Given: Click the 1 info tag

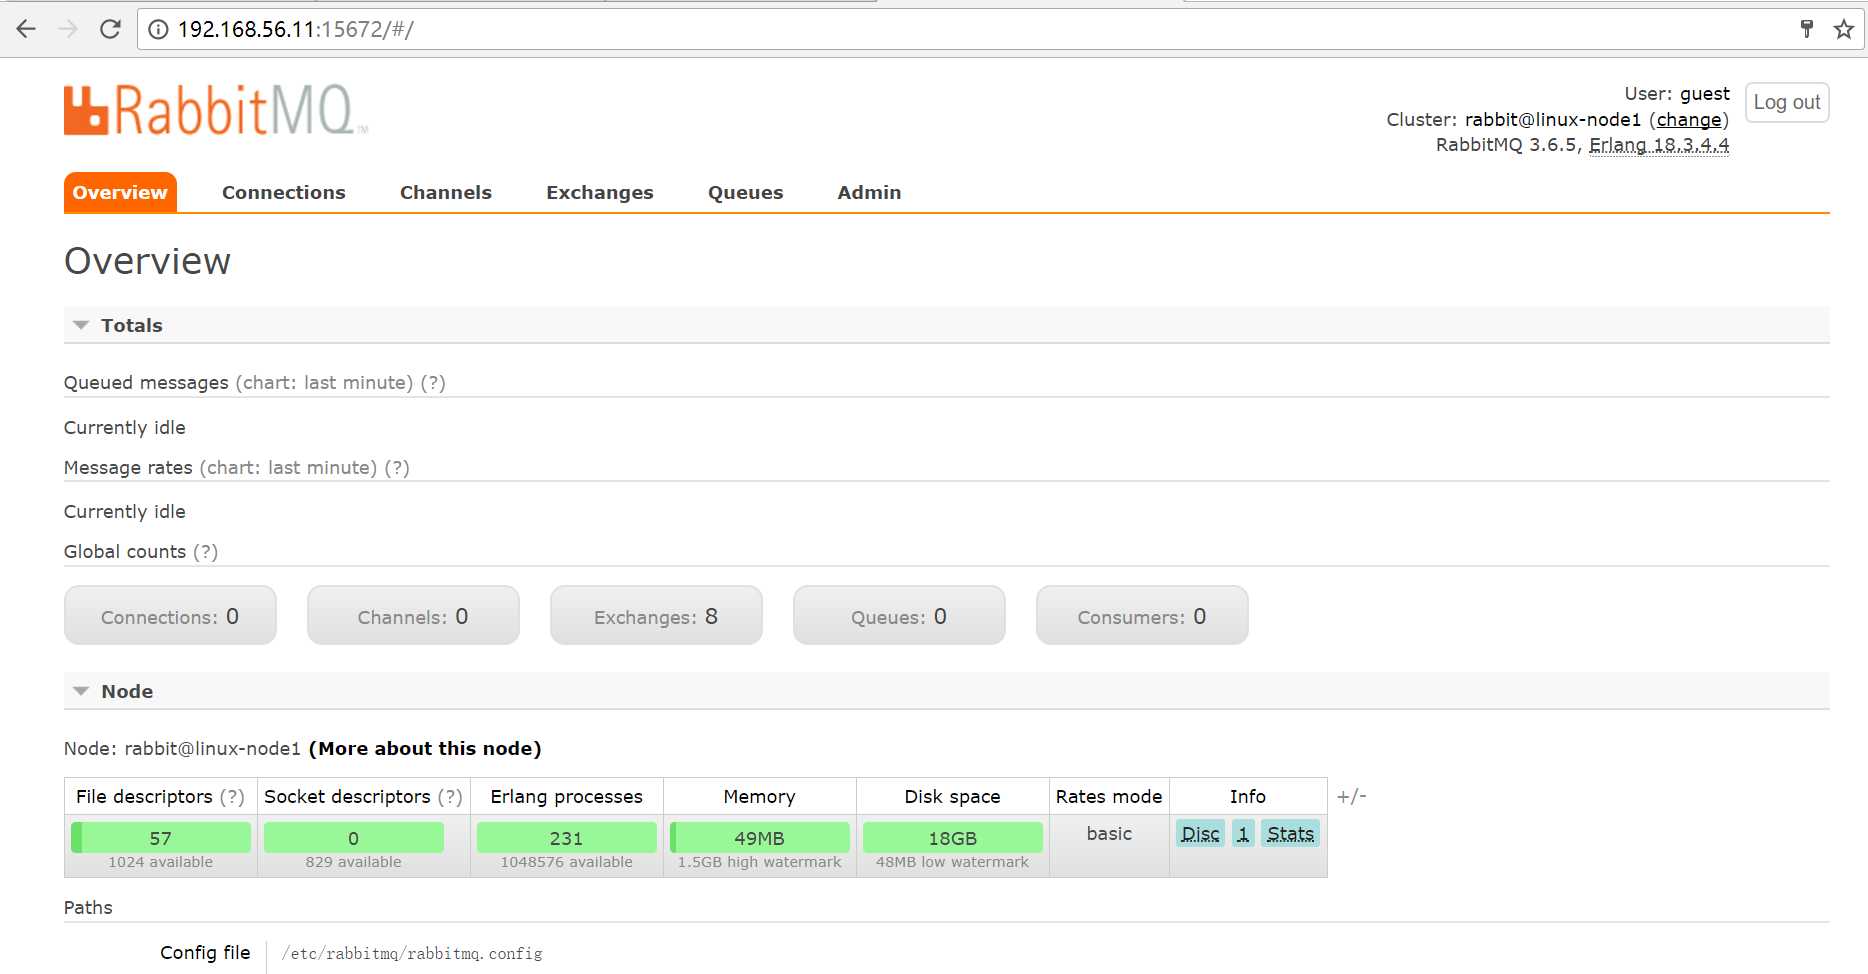Looking at the screenshot, I should [x=1243, y=834].
